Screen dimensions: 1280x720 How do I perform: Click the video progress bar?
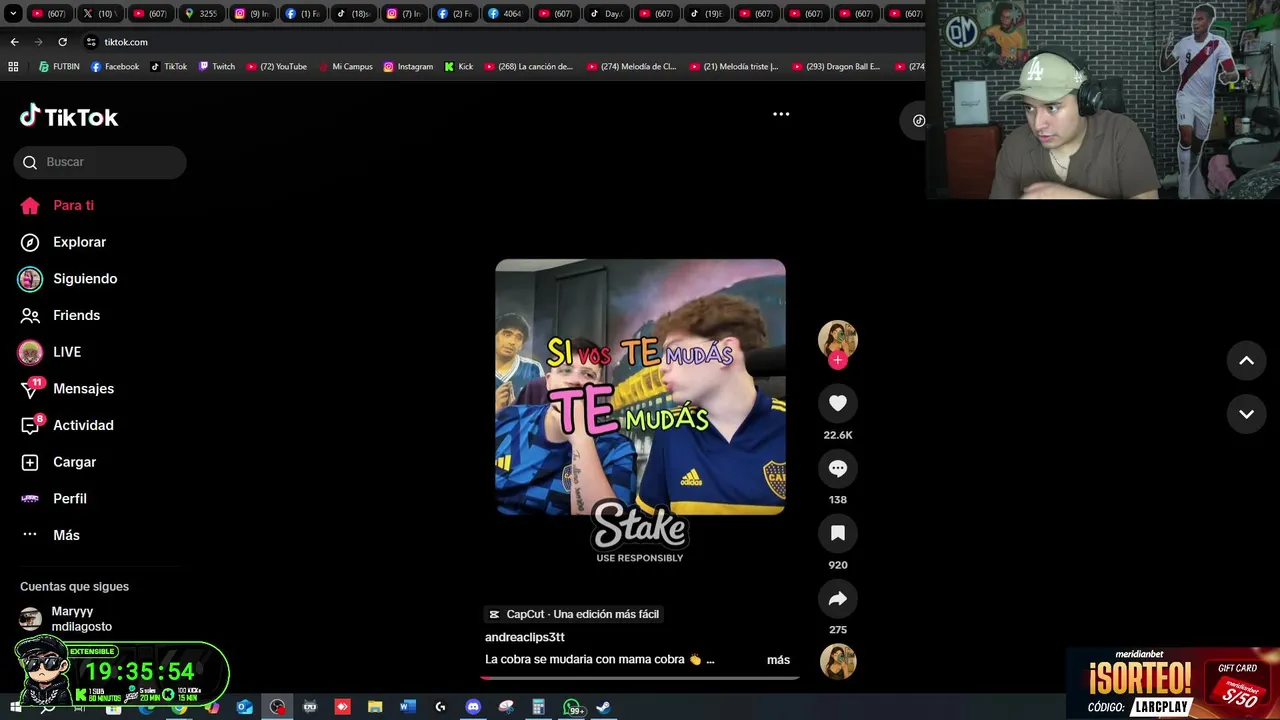[640, 678]
